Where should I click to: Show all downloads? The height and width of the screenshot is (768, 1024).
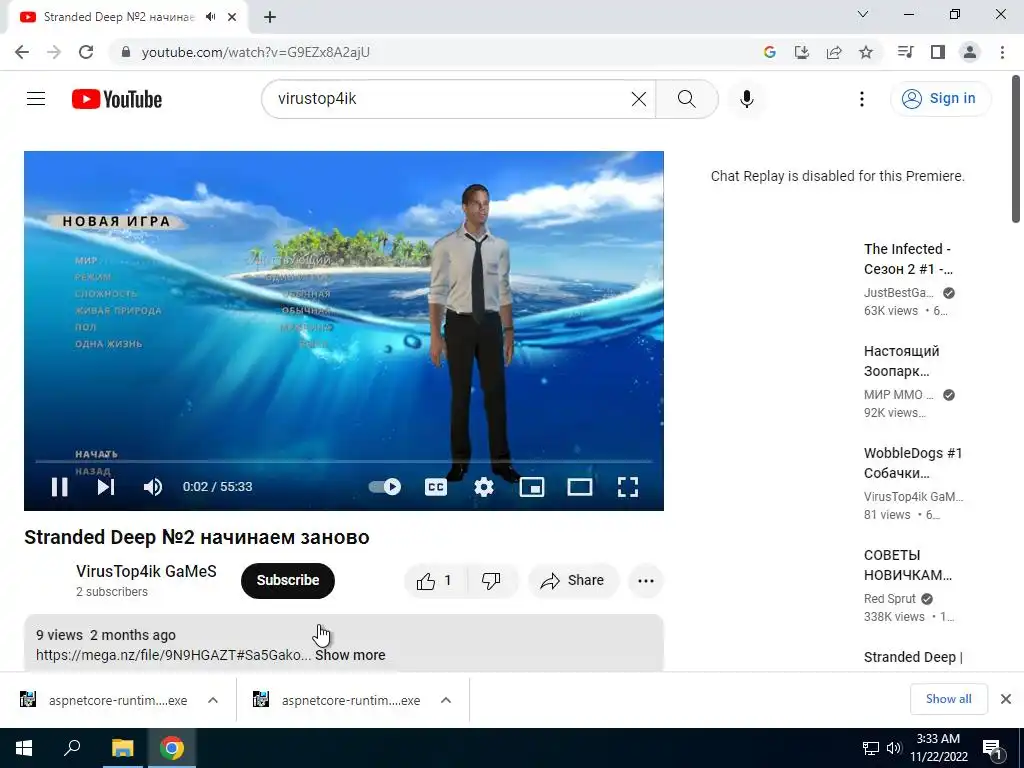pos(948,699)
